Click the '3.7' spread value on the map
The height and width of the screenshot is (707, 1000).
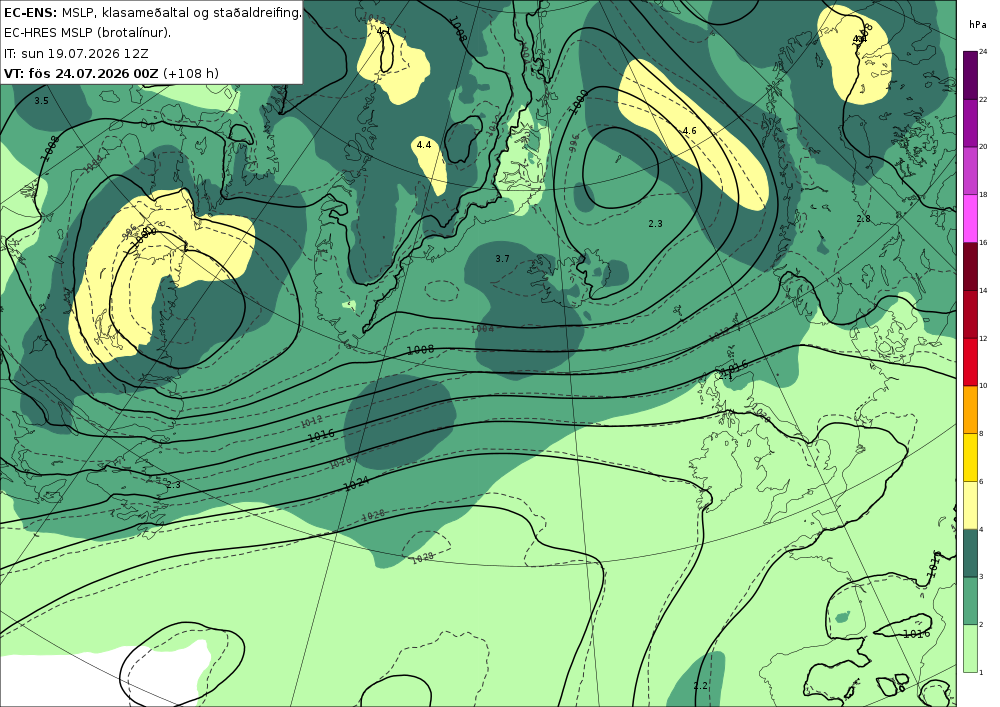tap(503, 258)
